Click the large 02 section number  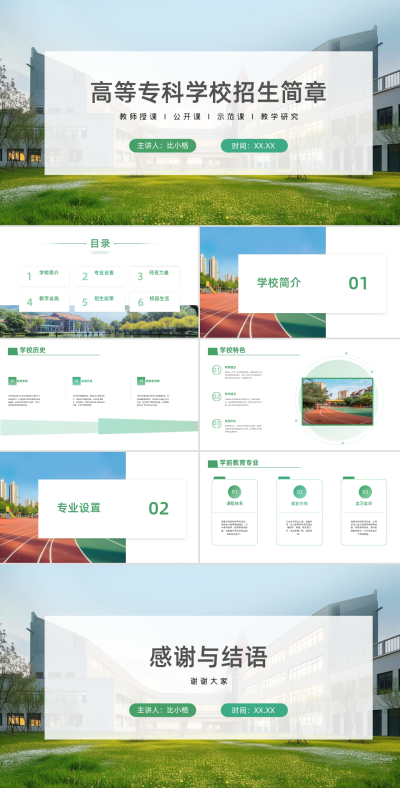coord(159,509)
